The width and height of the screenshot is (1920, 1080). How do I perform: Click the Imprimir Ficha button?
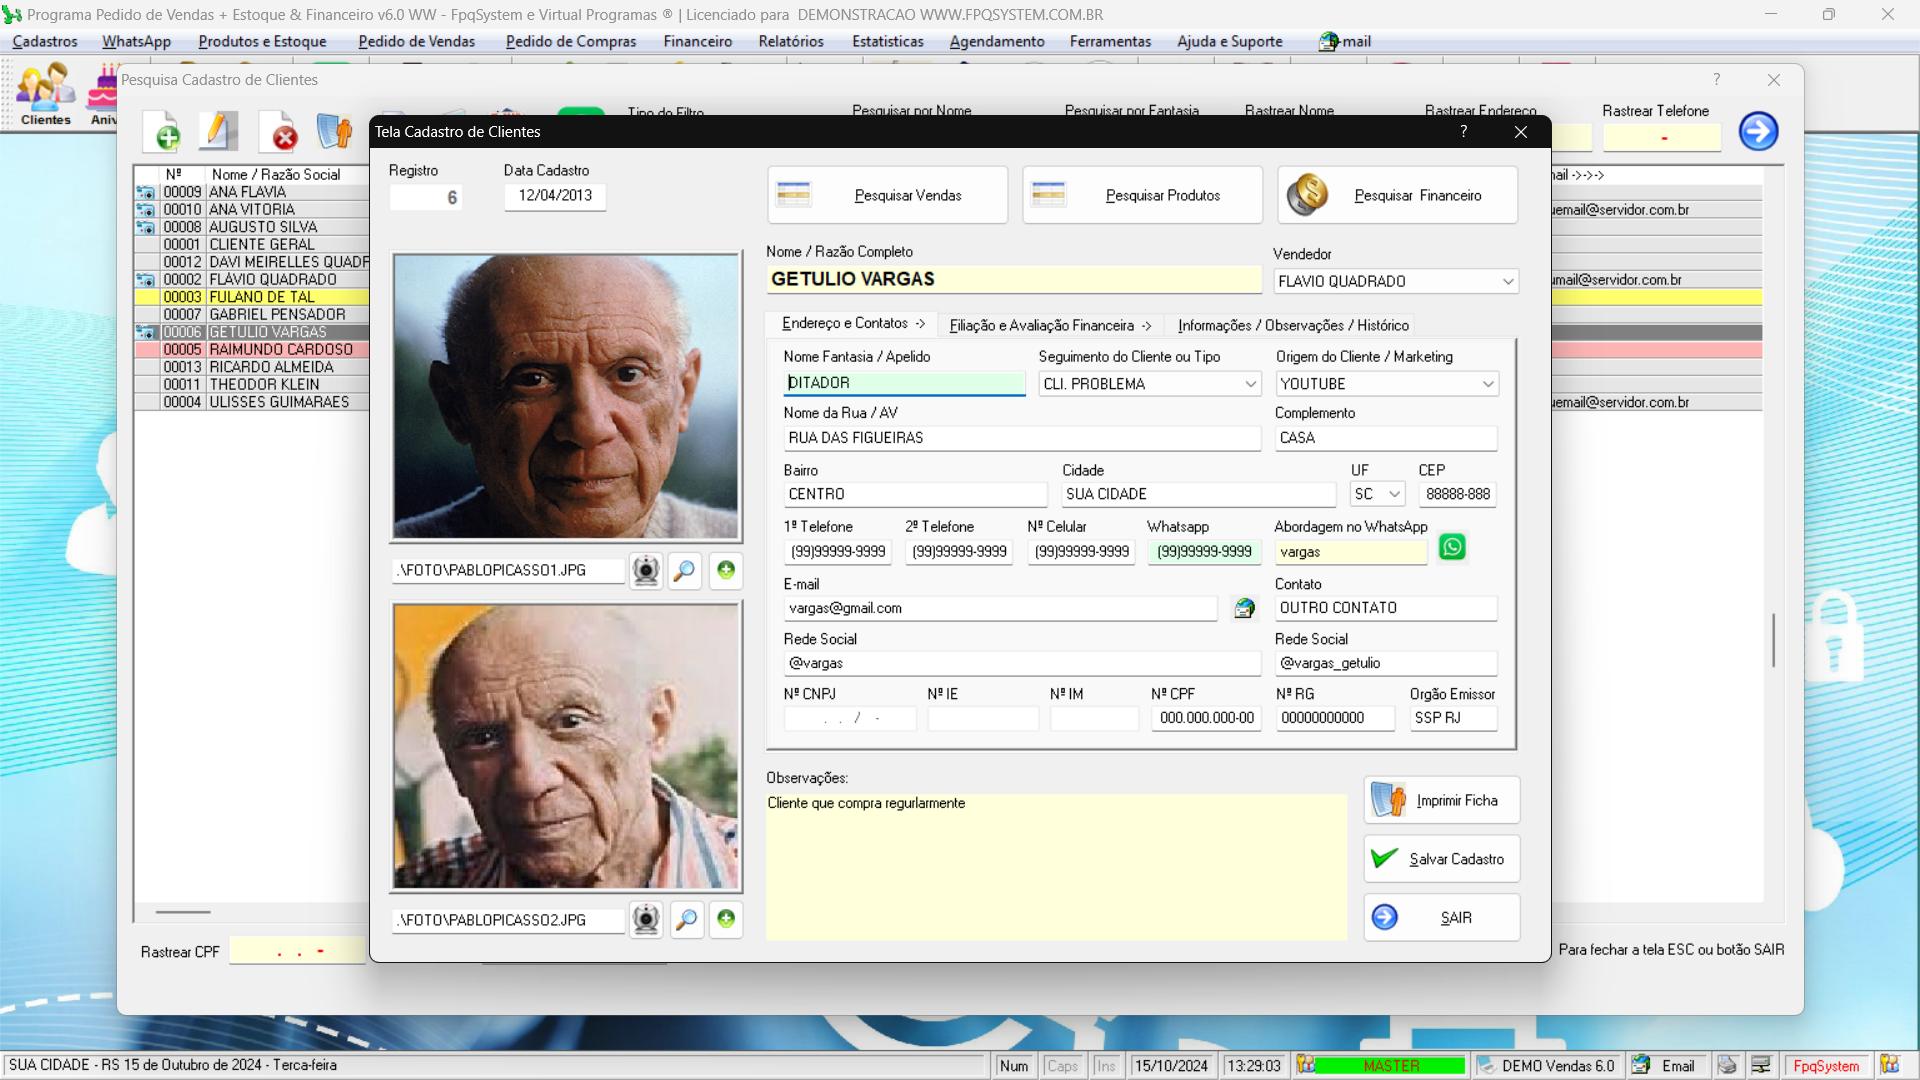[1441, 800]
